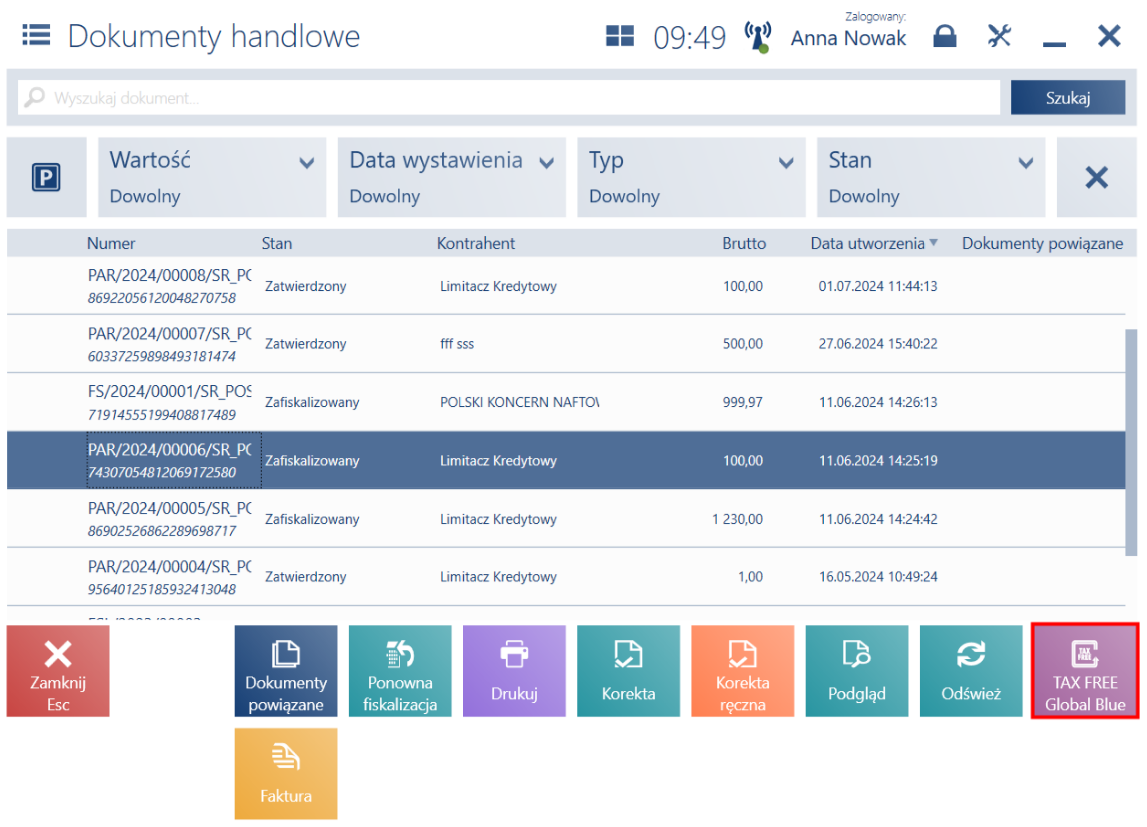1147x827 pixels.
Task: Focus the Wyszukaj dokument search field
Action: click(x=508, y=97)
